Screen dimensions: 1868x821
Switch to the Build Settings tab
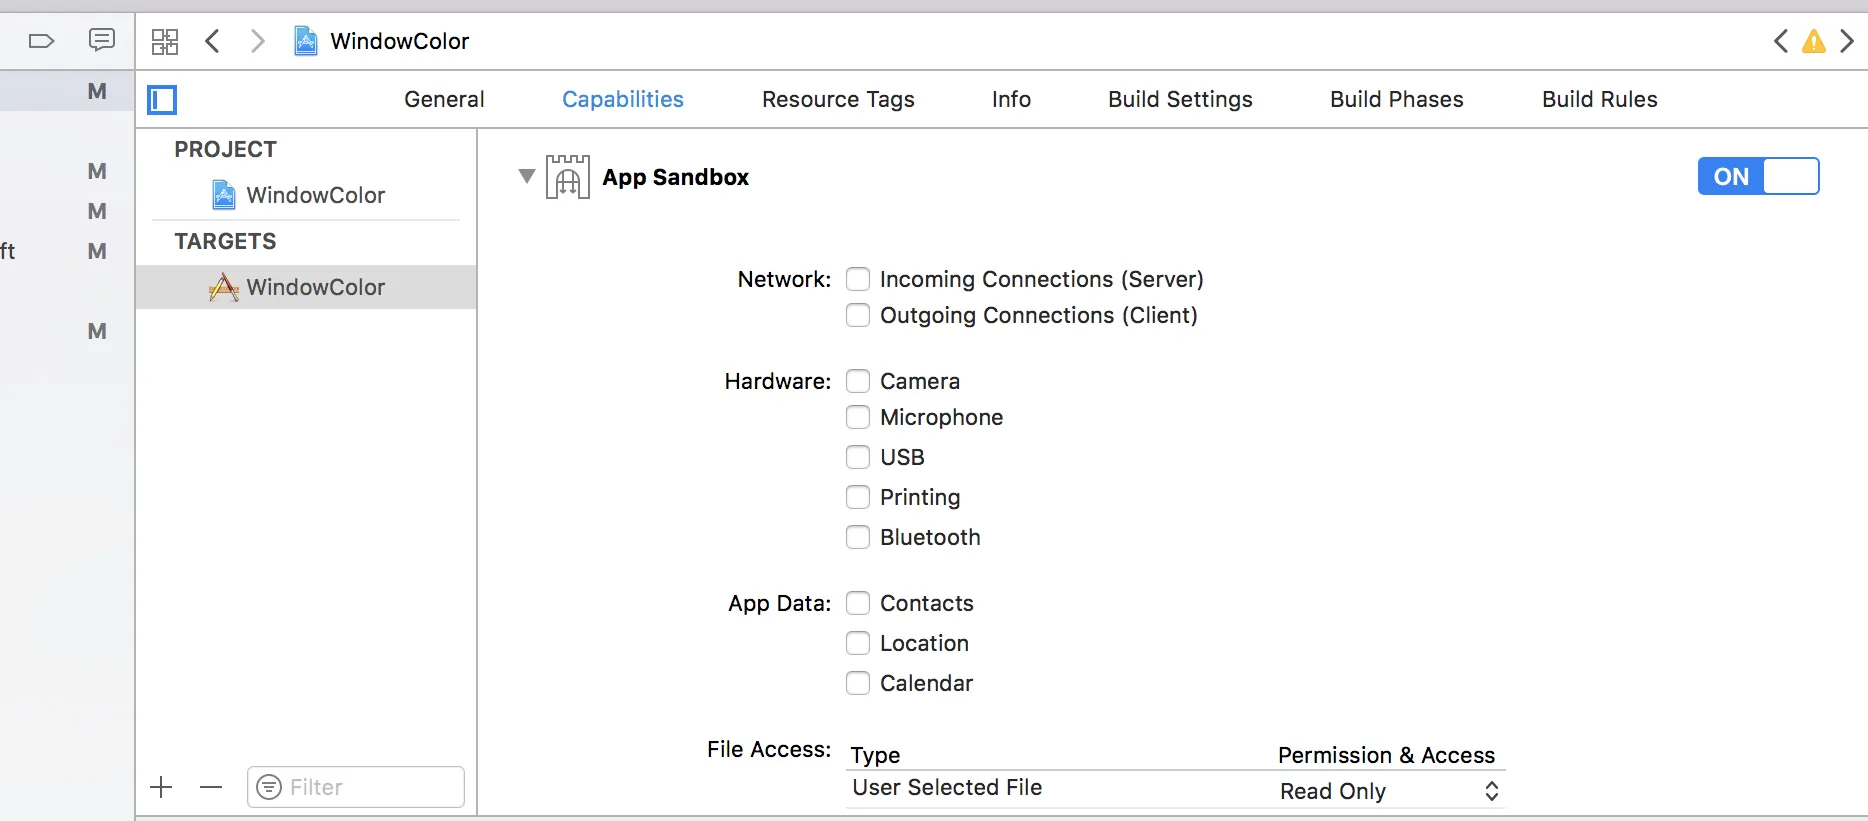click(x=1180, y=99)
